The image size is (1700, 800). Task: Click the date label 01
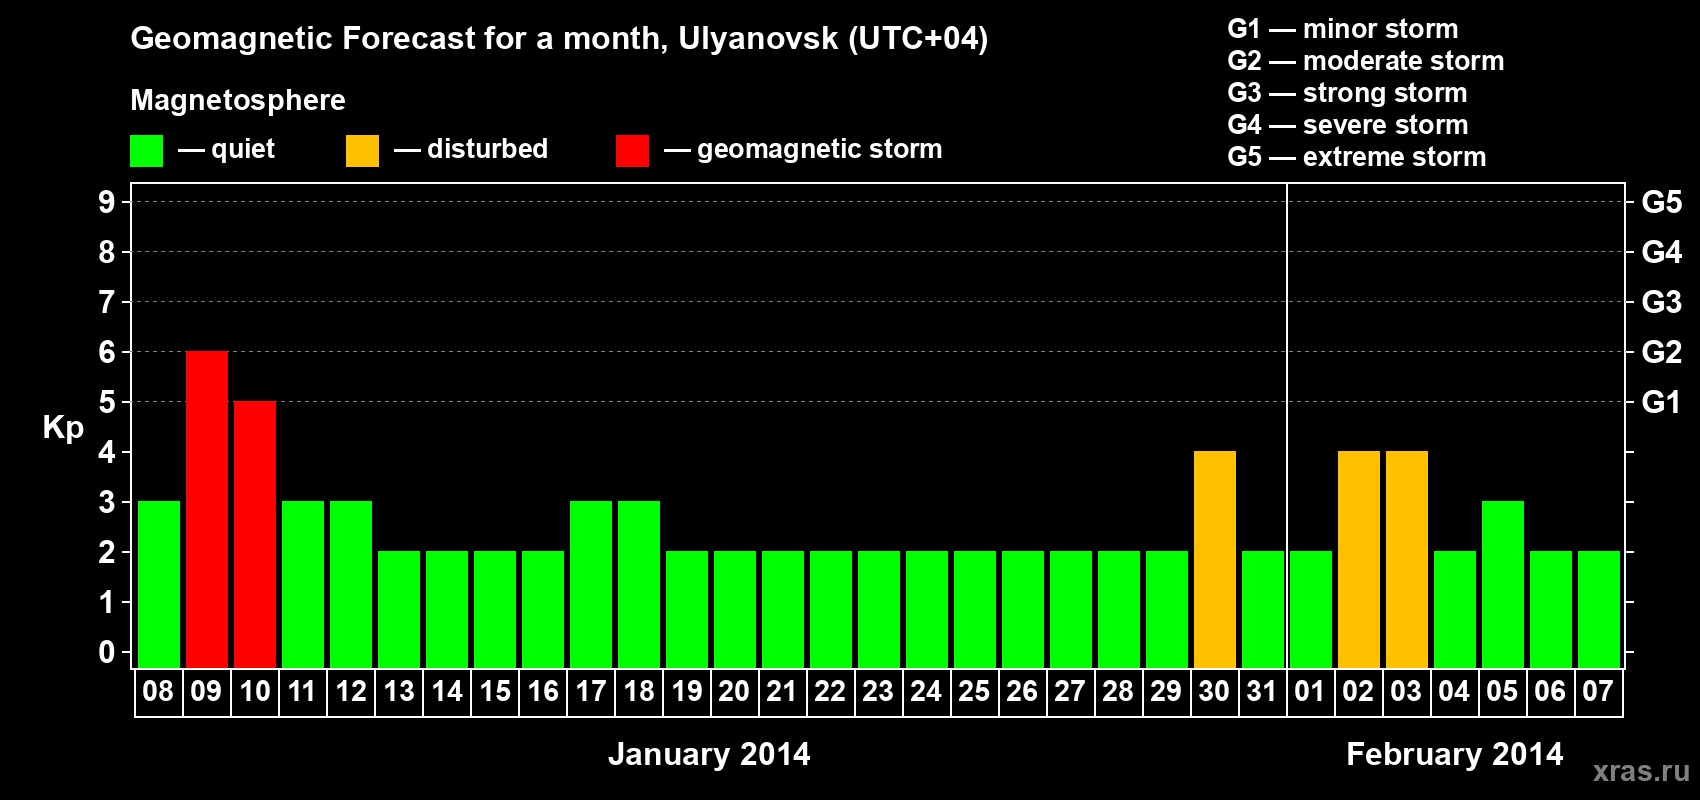[1310, 691]
